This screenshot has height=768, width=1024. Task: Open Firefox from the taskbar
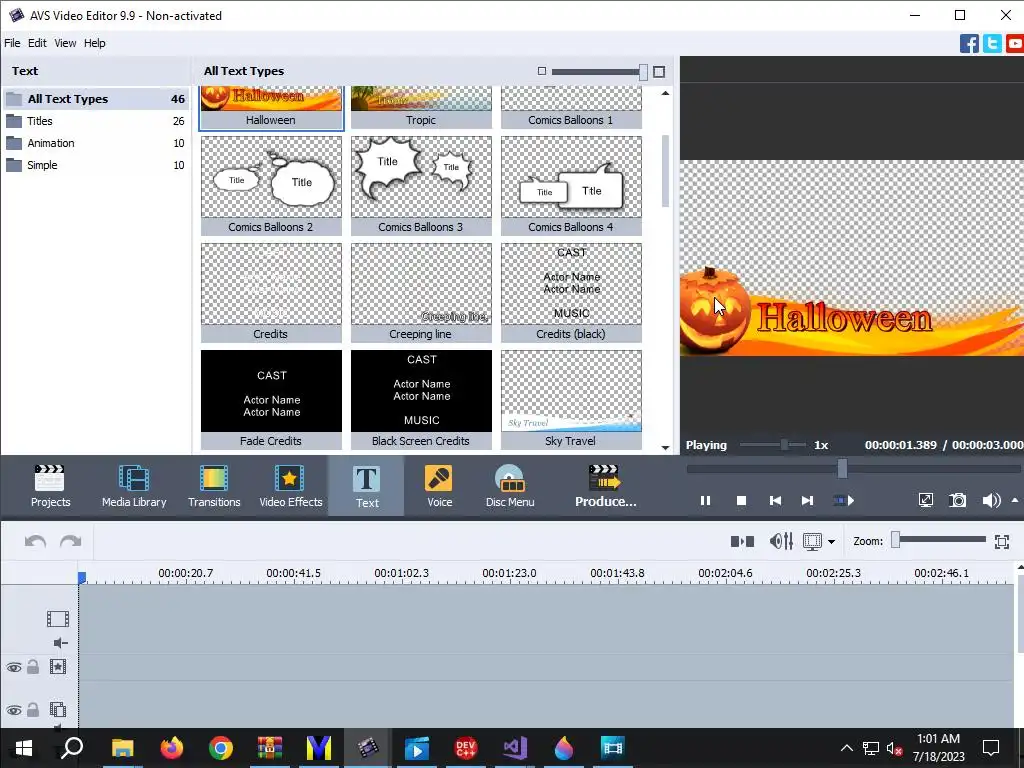click(172, 748)
